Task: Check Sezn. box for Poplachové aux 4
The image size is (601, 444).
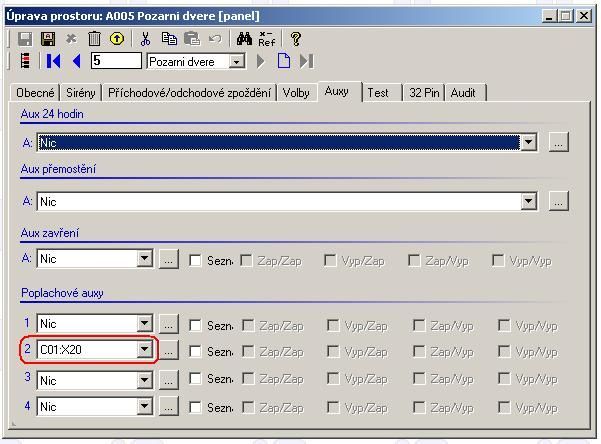Action: click(x=196, y=407)
